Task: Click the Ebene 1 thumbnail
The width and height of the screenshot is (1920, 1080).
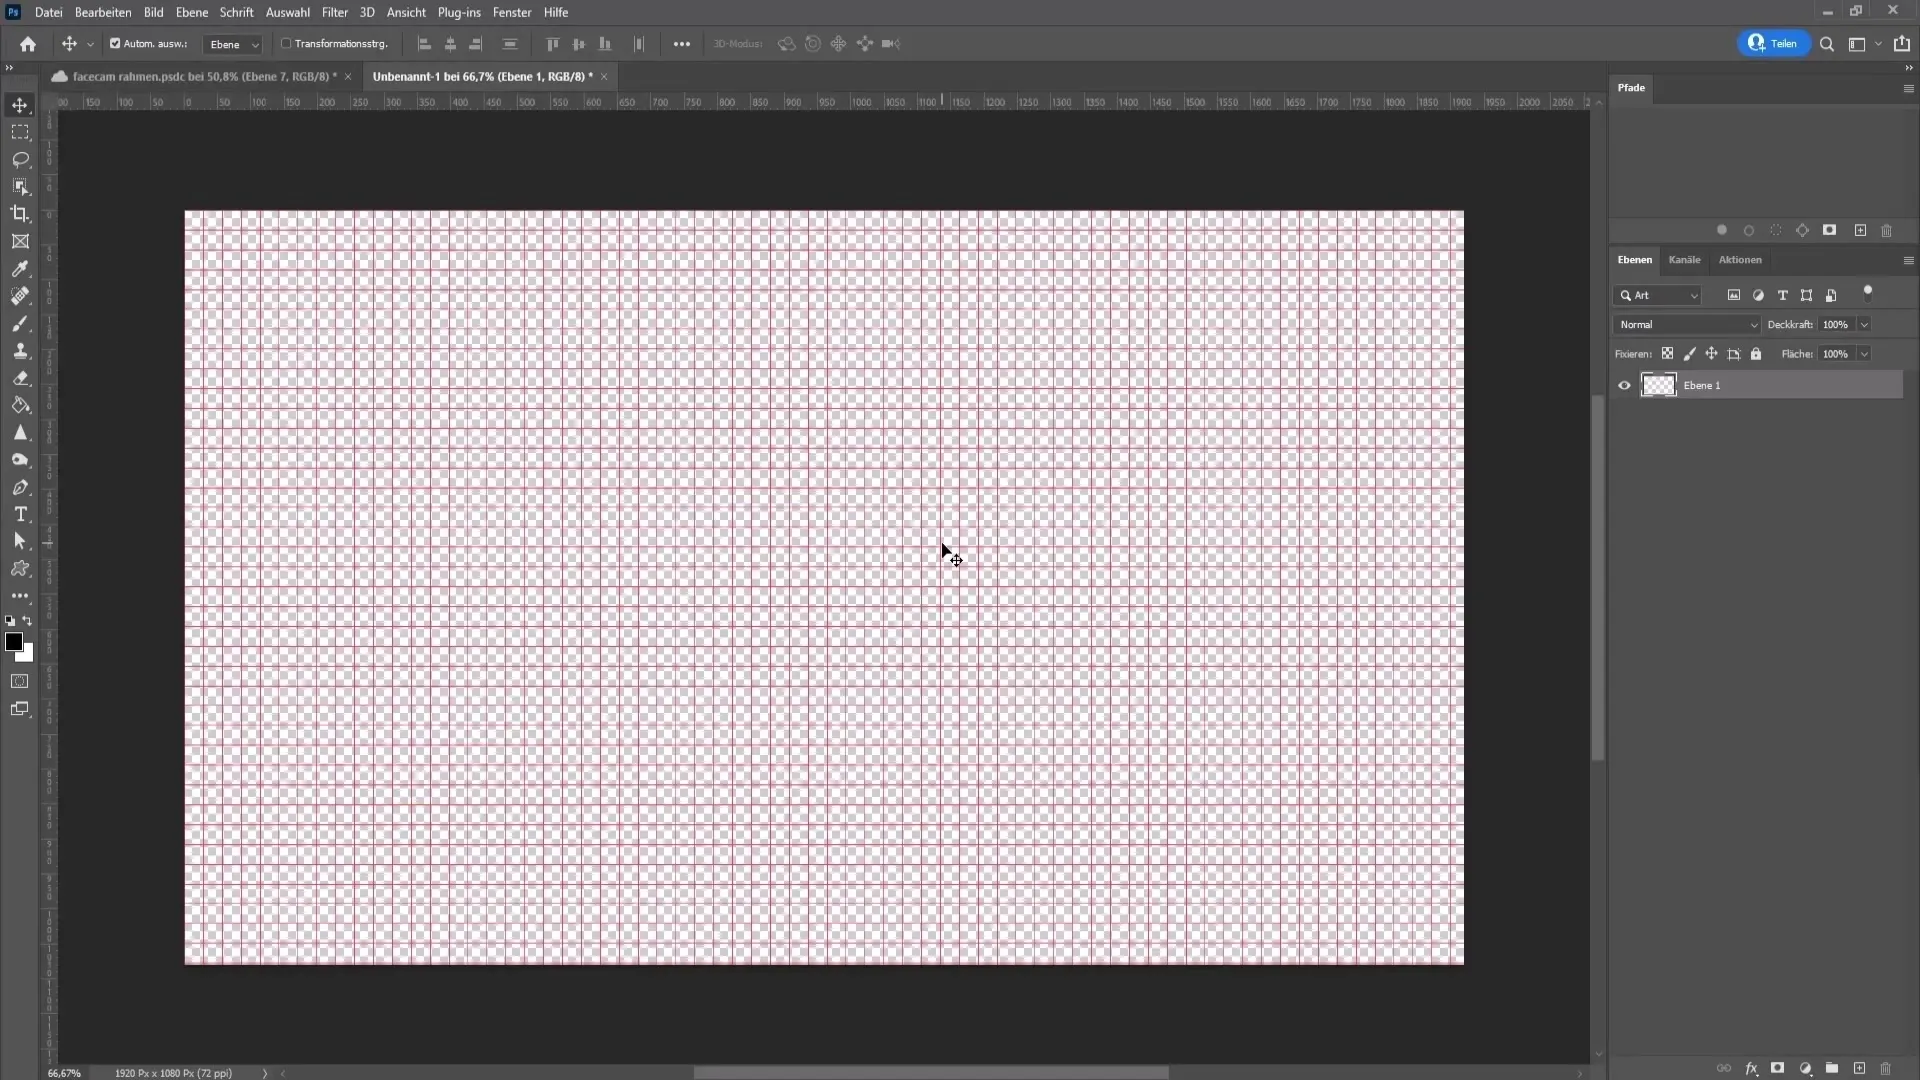Action: [x=1658, y=384]
